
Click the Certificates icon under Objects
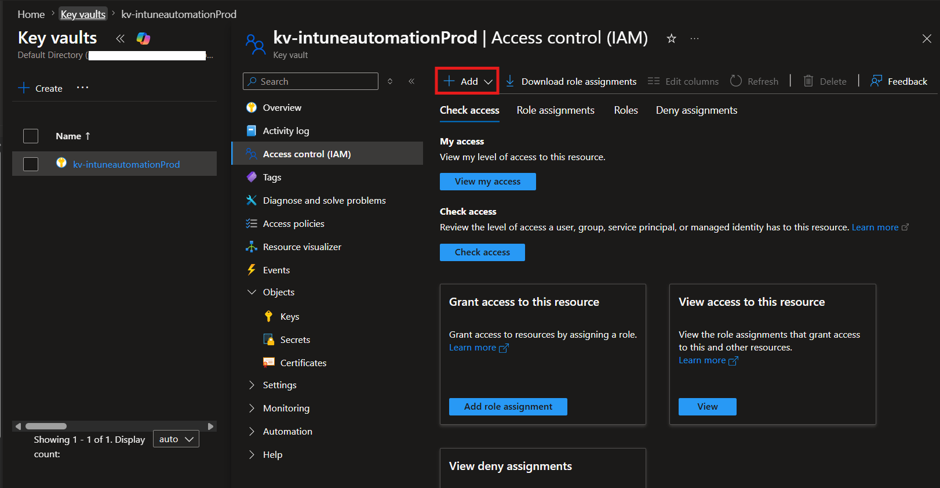269,362
